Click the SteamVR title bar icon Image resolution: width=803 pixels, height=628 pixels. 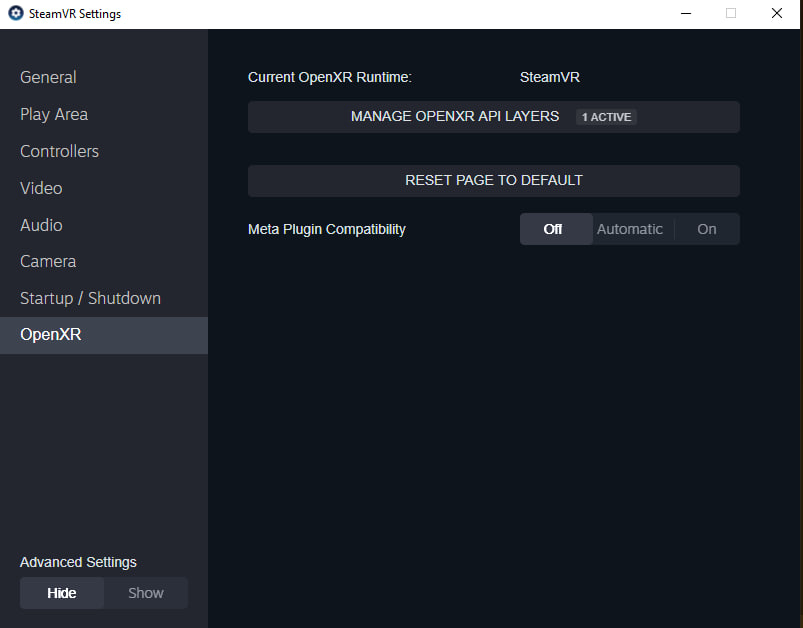[x=16, y=13]
